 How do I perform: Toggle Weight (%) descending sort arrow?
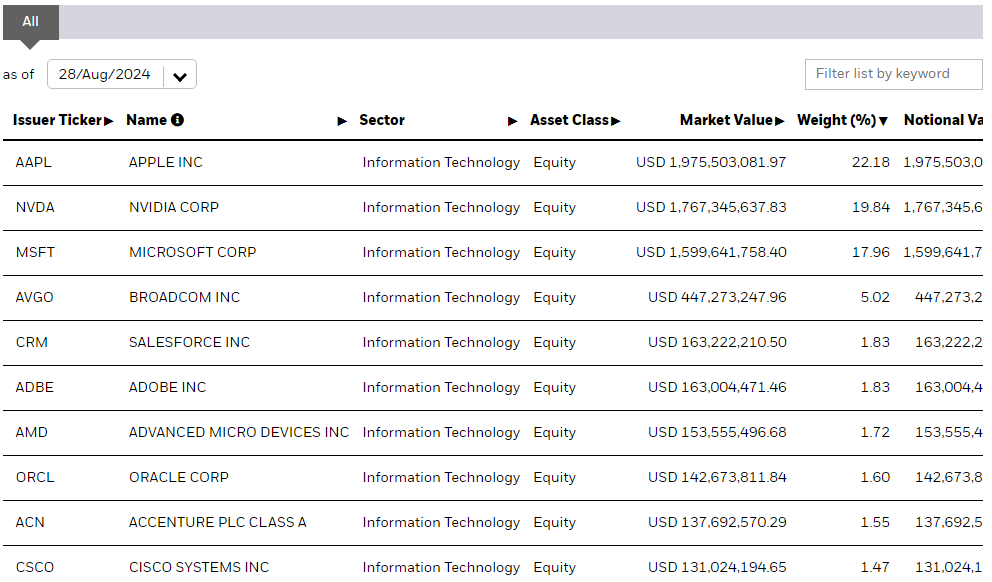884,121
